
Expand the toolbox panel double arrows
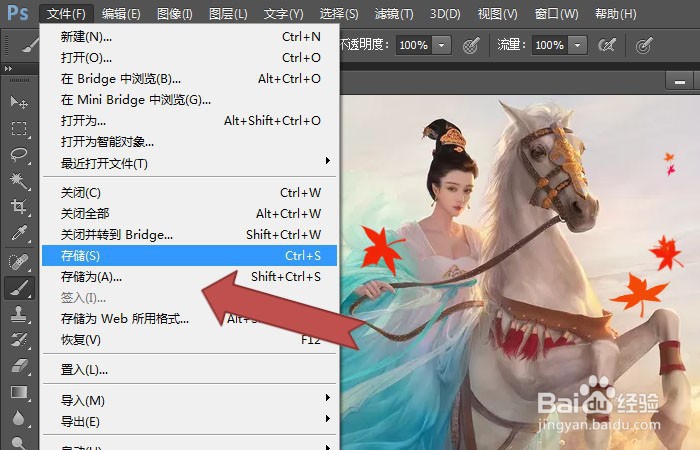click(x=8, y=68)
